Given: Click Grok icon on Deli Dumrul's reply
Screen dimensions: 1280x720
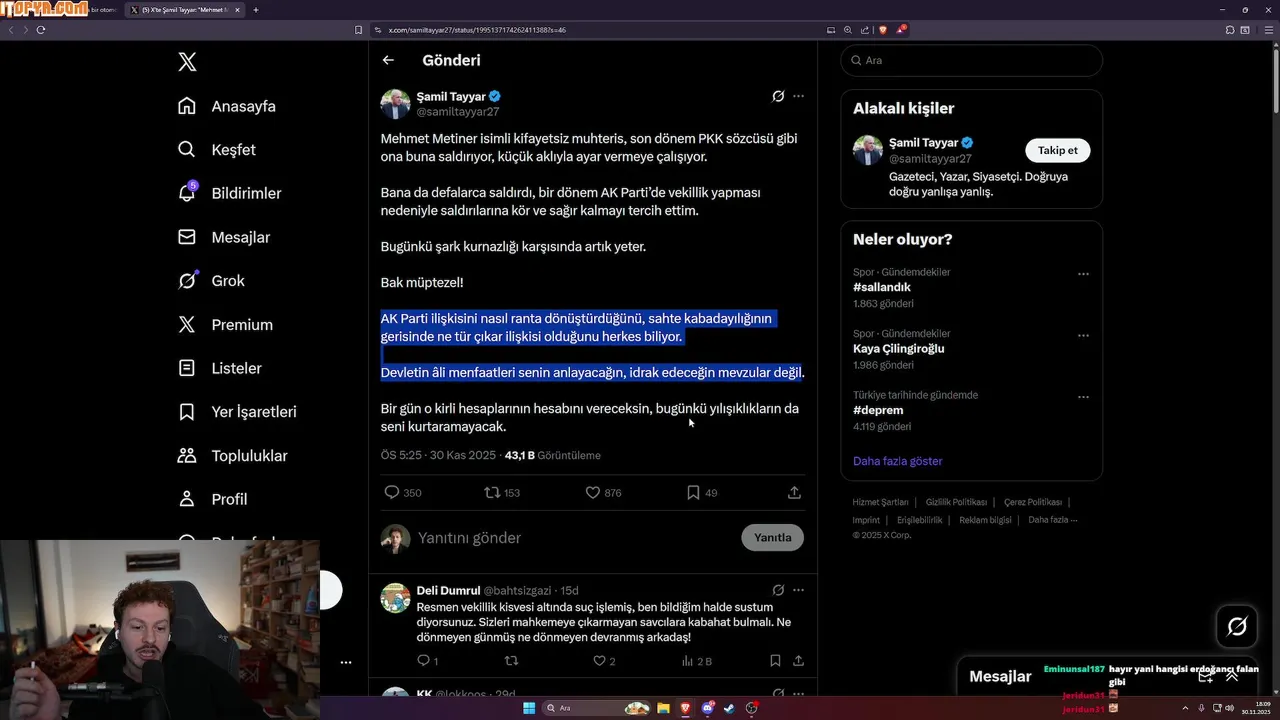Looking at the screenshot, I should pyautogui.click(x=778, y=590).
